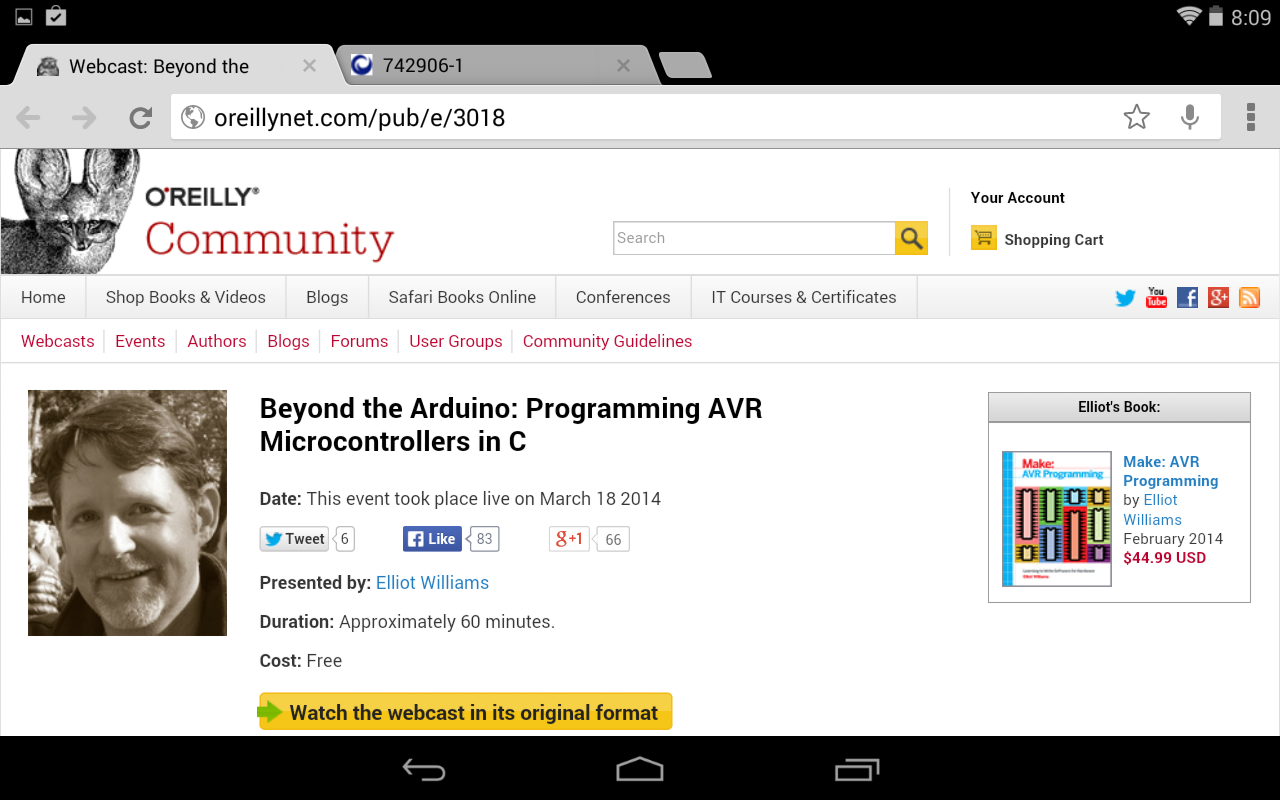
Task: Open a new browser tab
Action: [x=686, y=66]
